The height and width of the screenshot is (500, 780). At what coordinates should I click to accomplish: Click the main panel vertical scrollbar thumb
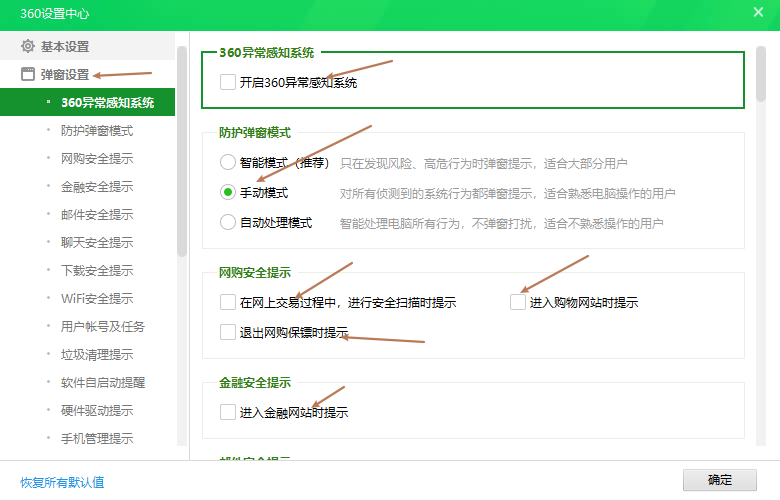point(760,74)
